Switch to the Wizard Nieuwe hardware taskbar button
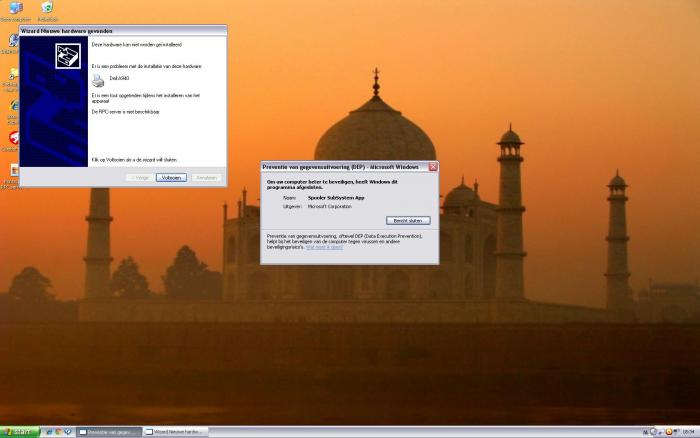Screen dimensions: 700x438 coord(176,432)
